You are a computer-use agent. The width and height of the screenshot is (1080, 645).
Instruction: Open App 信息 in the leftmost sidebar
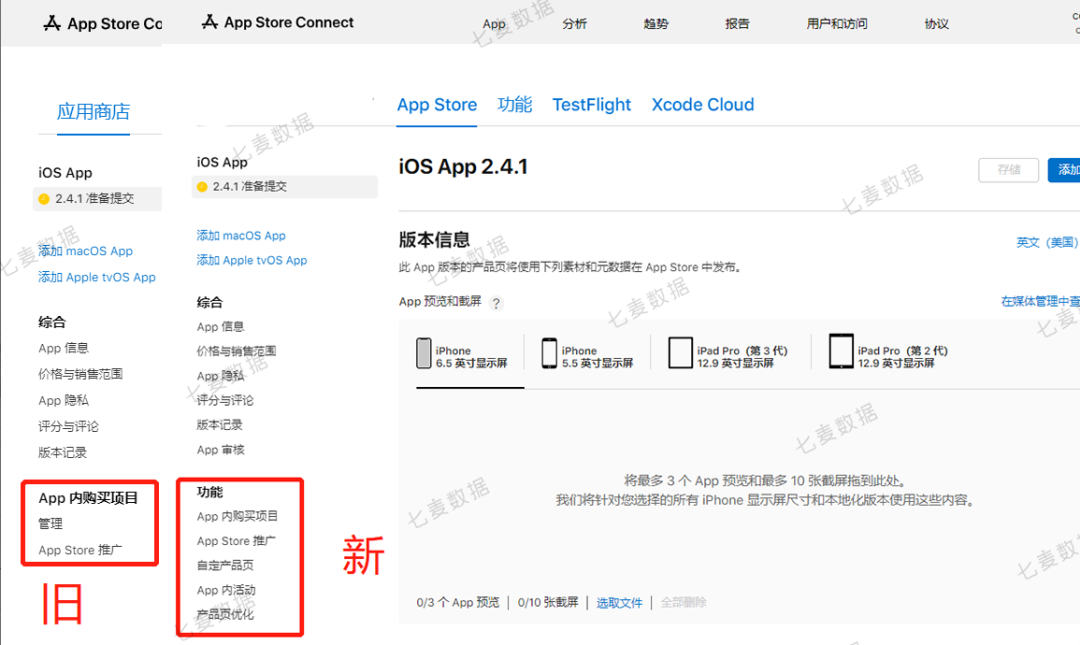(x=63, y=348)
